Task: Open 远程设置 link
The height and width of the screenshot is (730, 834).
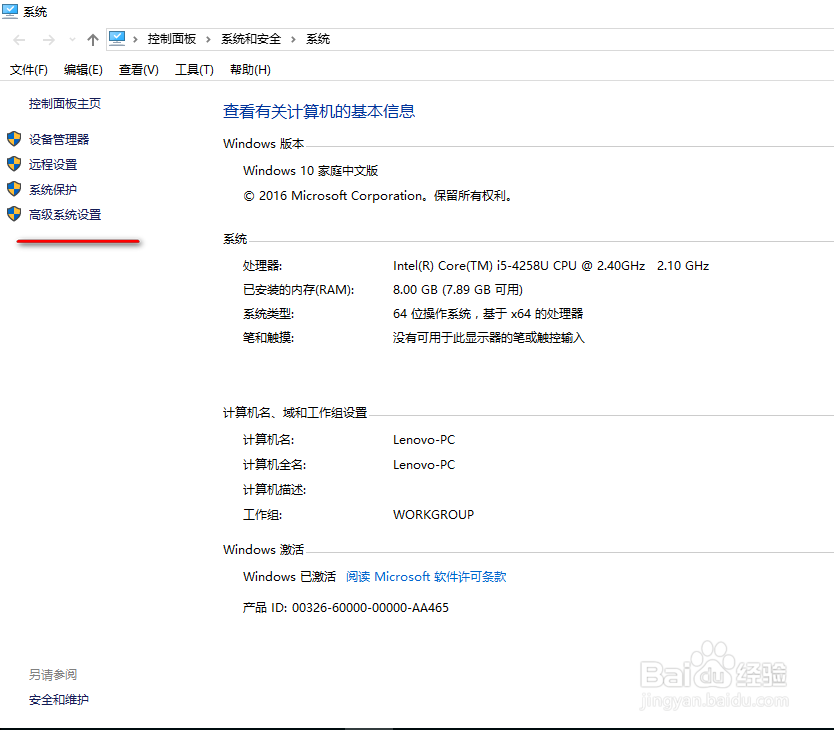Action: pos(53,164)
